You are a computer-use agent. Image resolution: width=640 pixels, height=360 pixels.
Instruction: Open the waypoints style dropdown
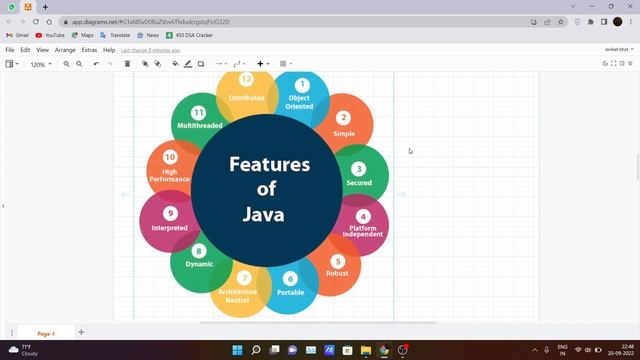click(x=240, y=64)
